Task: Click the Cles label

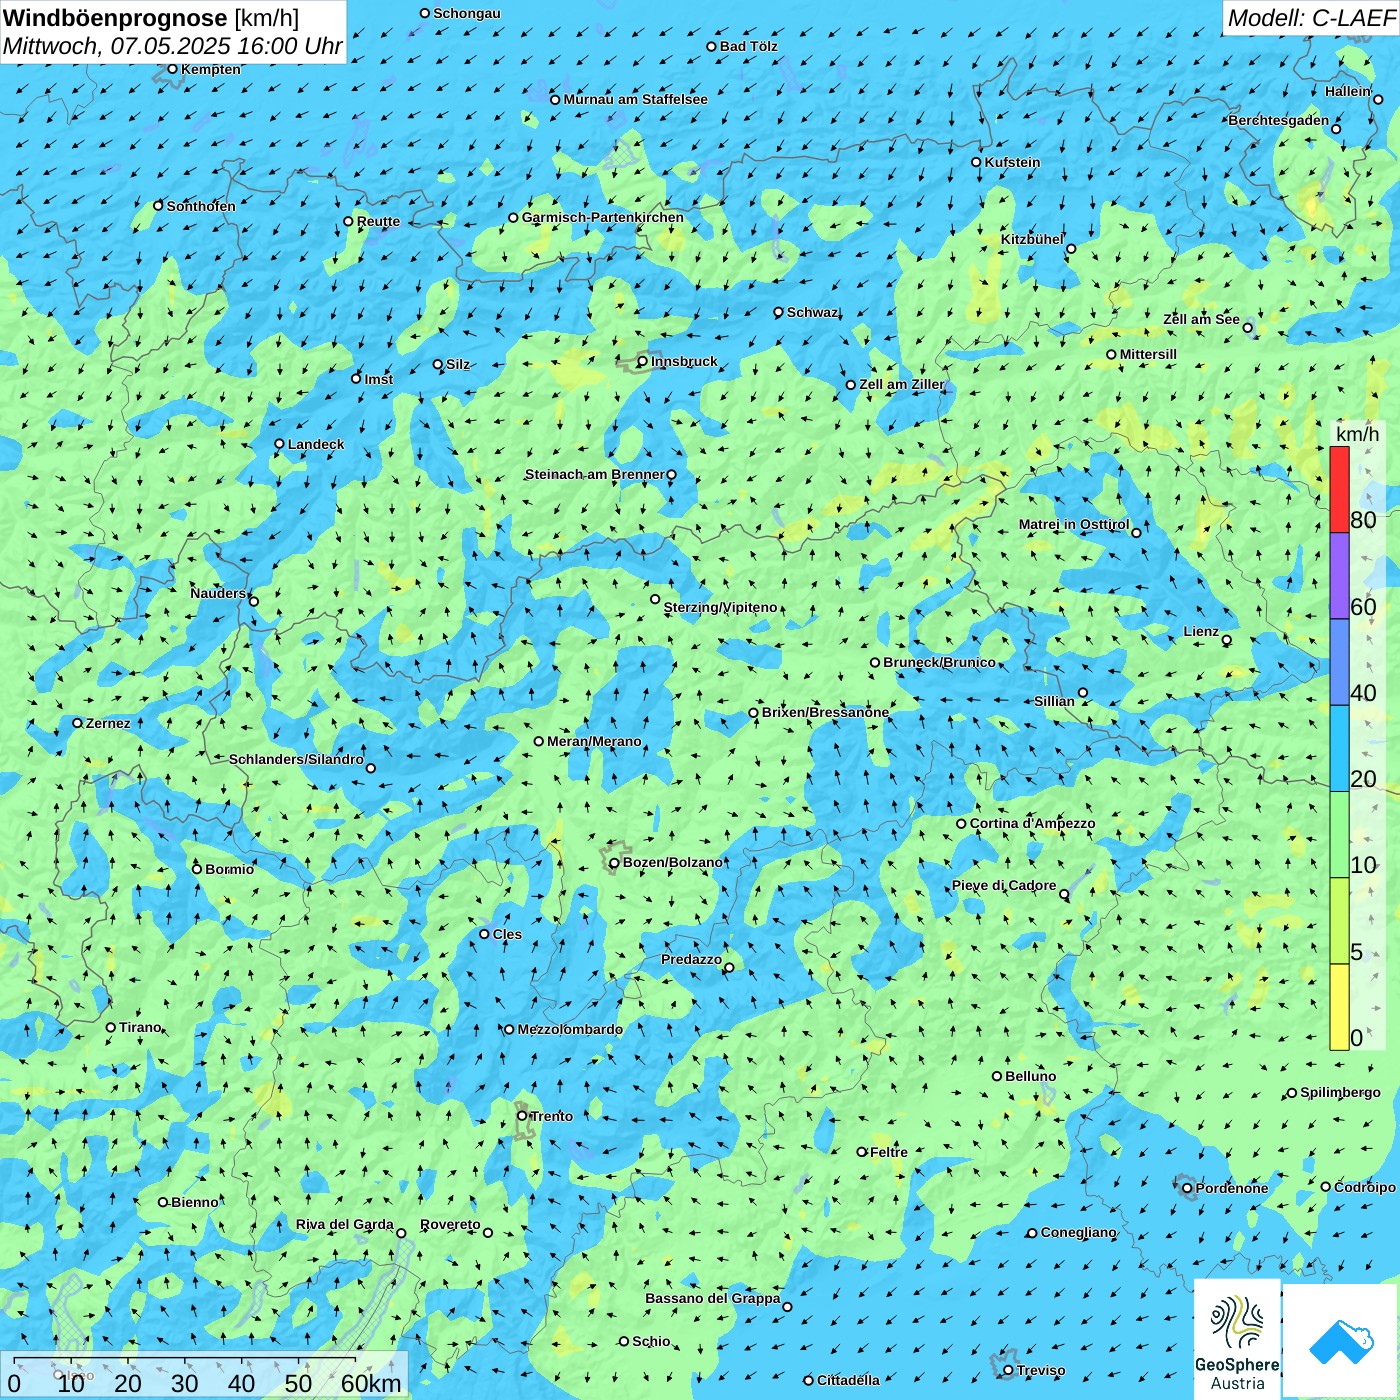Action: click(x=507, y=934)
